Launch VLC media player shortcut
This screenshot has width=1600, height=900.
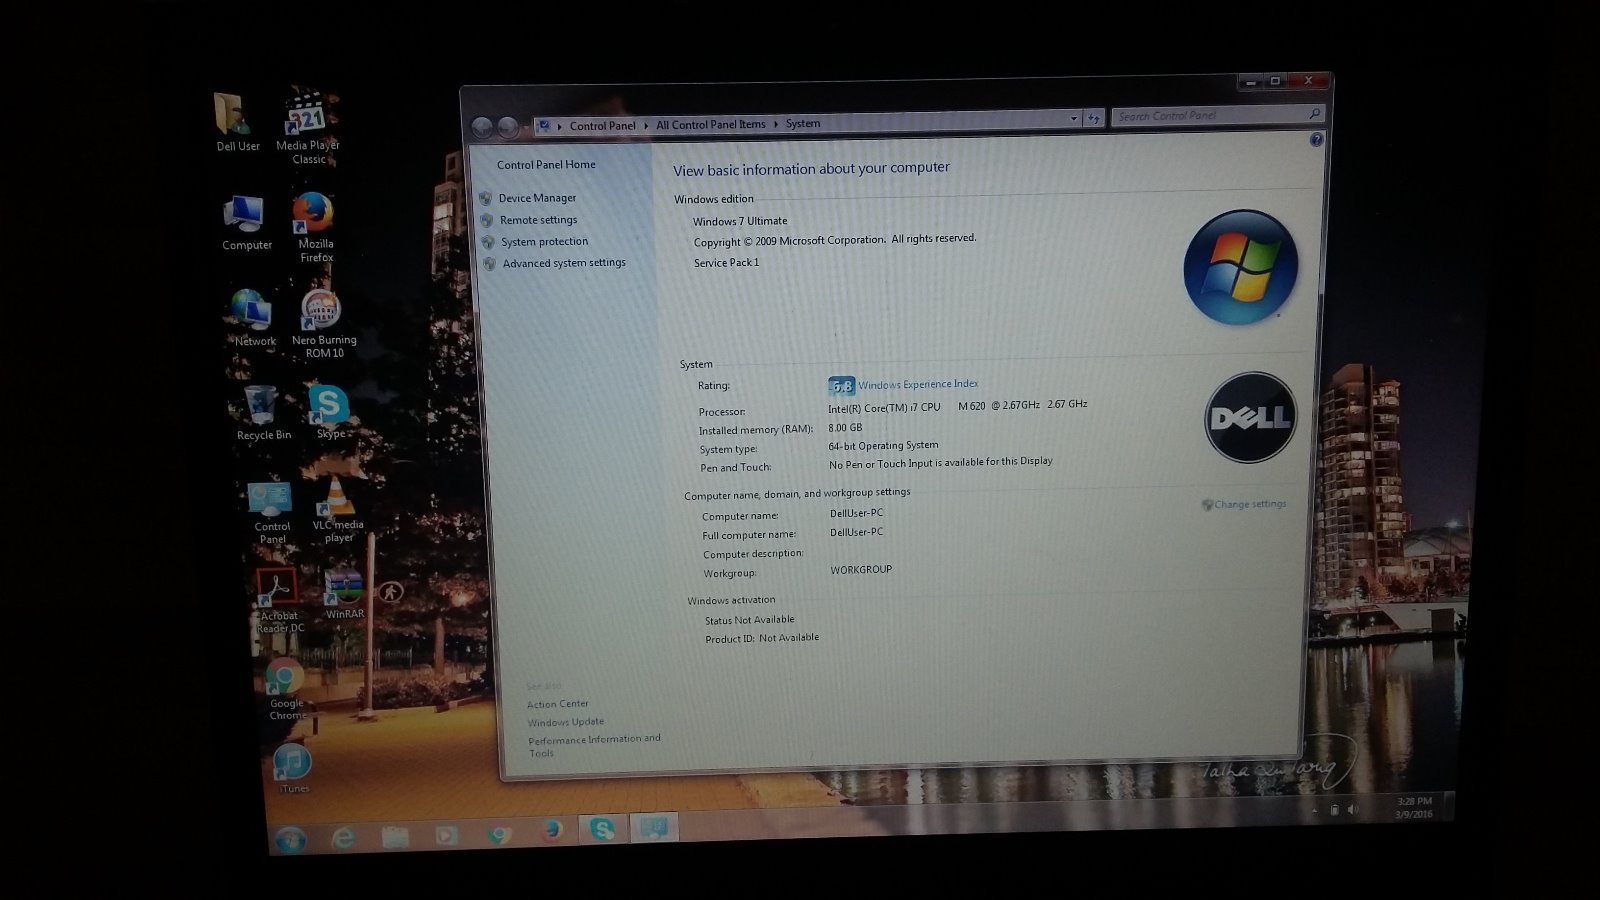338,510
